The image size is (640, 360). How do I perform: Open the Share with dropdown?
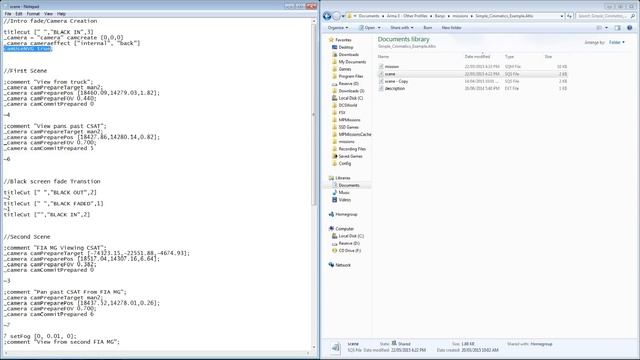pos(402,28)
